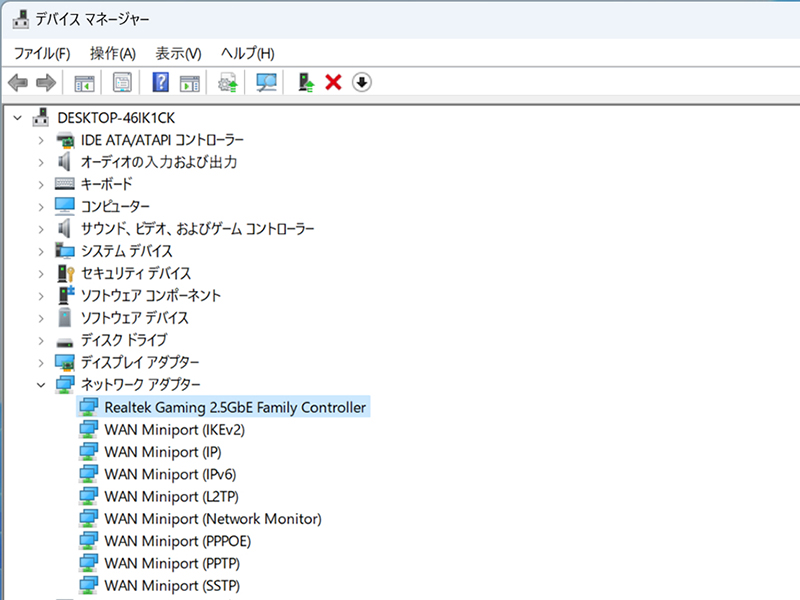Click the green-arrow add driver icon

point(306,82)
